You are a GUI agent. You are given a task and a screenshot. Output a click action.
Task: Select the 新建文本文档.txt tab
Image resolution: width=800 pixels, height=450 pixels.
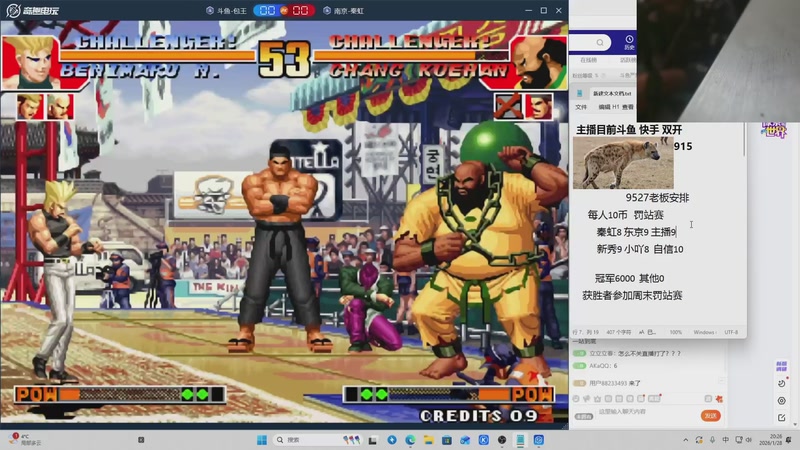point(612,93)
